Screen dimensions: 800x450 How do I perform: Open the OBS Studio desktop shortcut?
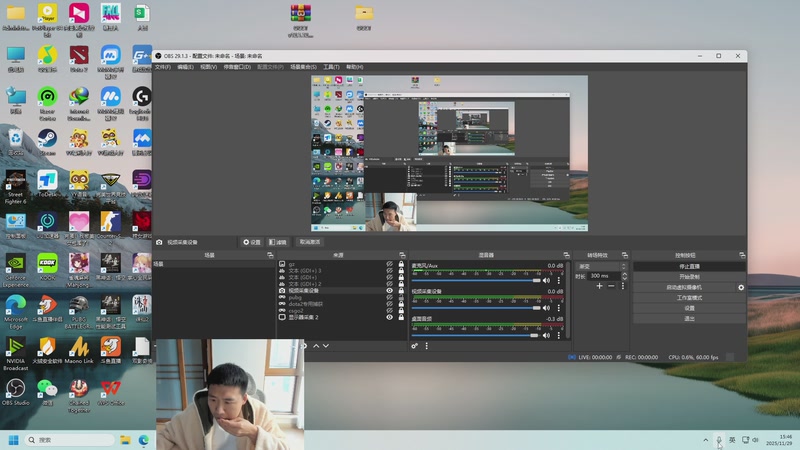[x=15, y=392]
